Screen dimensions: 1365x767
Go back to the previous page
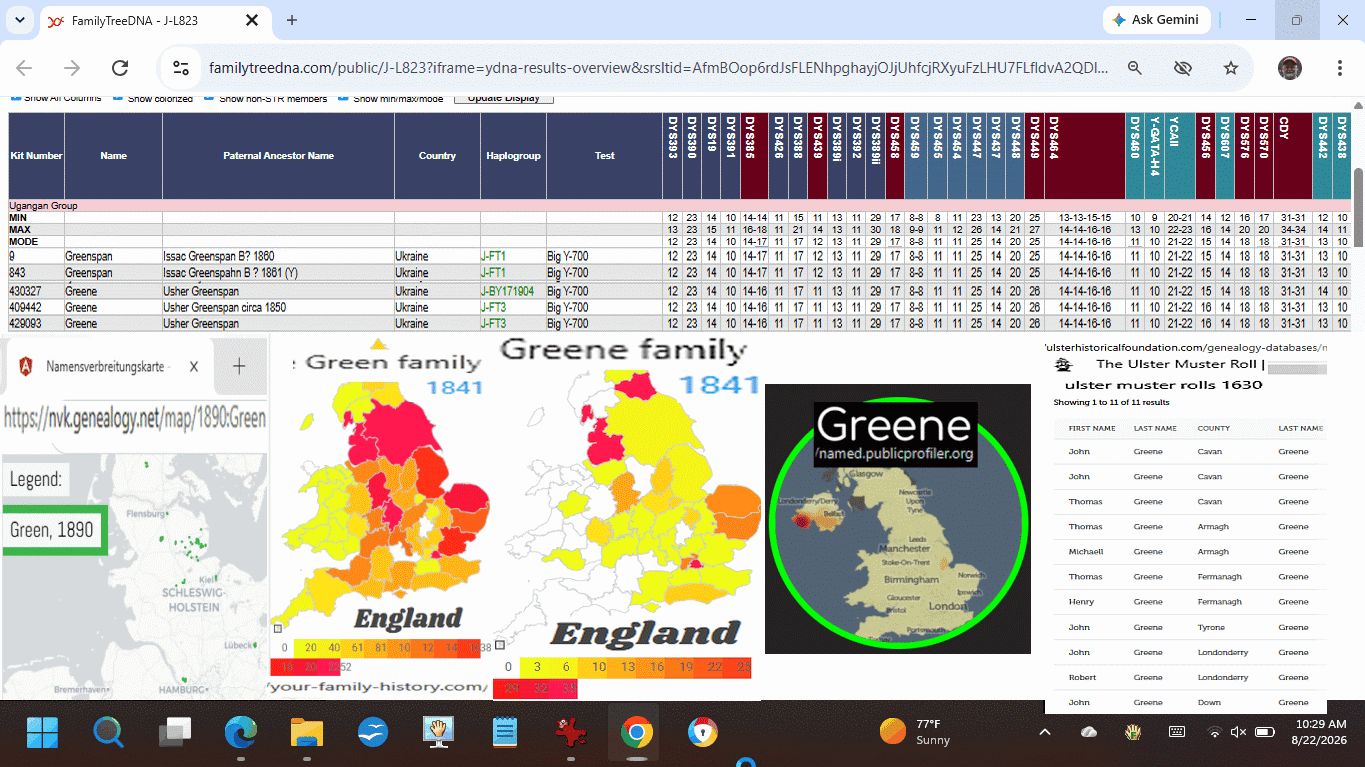tap(24, 68)
